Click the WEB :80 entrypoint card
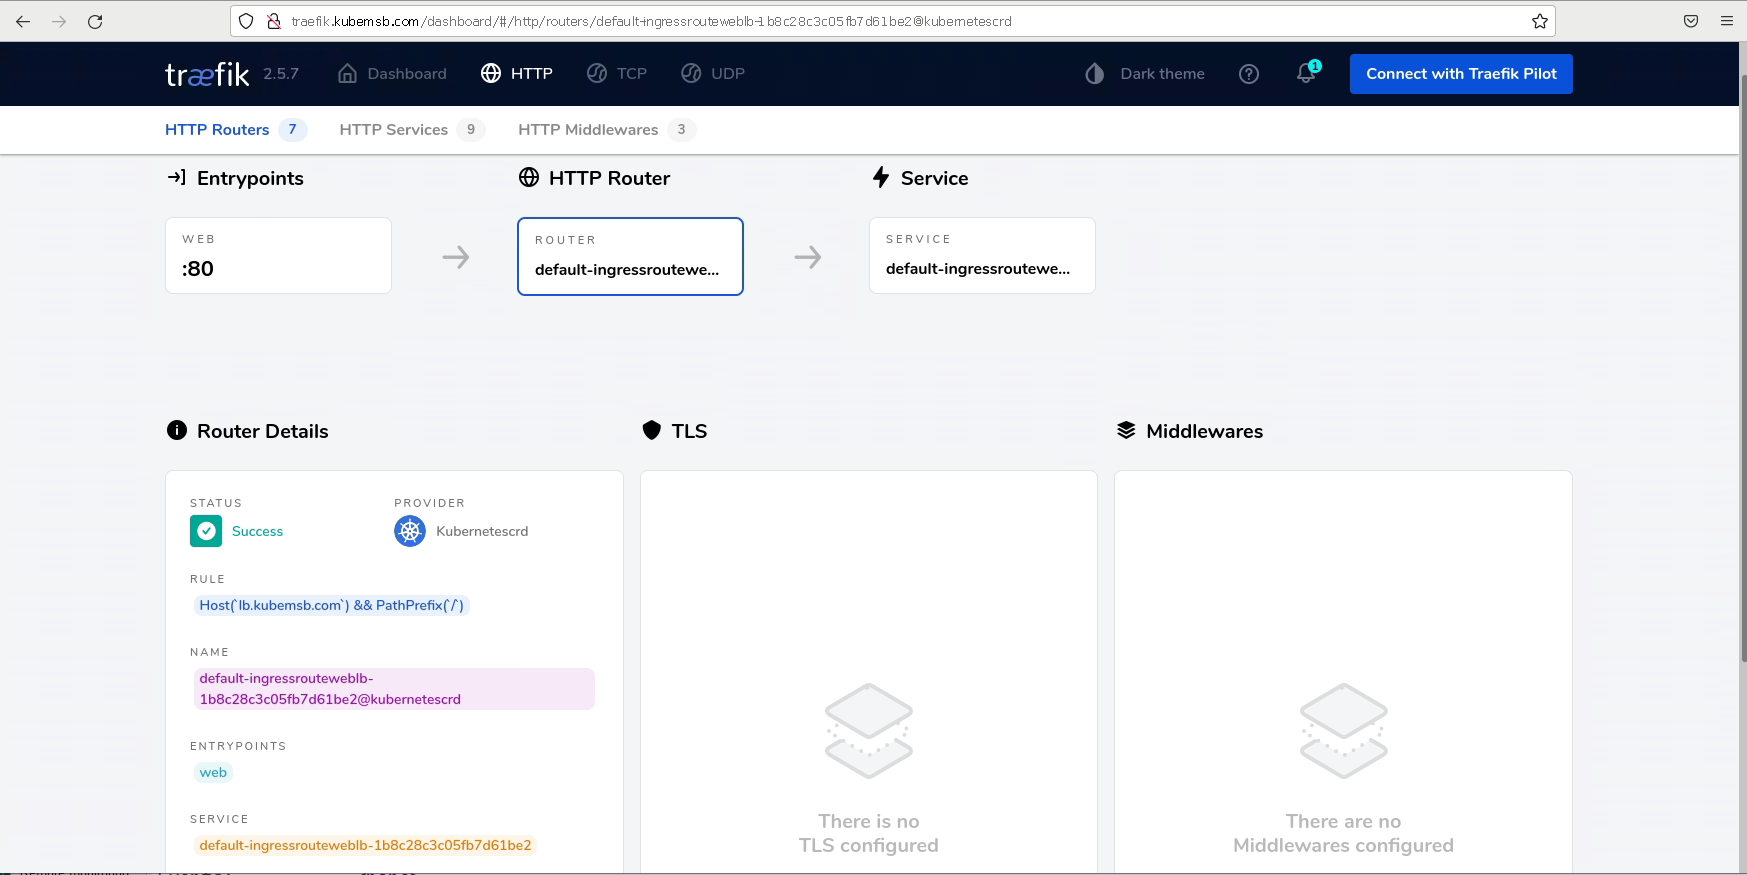 click(x=278, y=256)
